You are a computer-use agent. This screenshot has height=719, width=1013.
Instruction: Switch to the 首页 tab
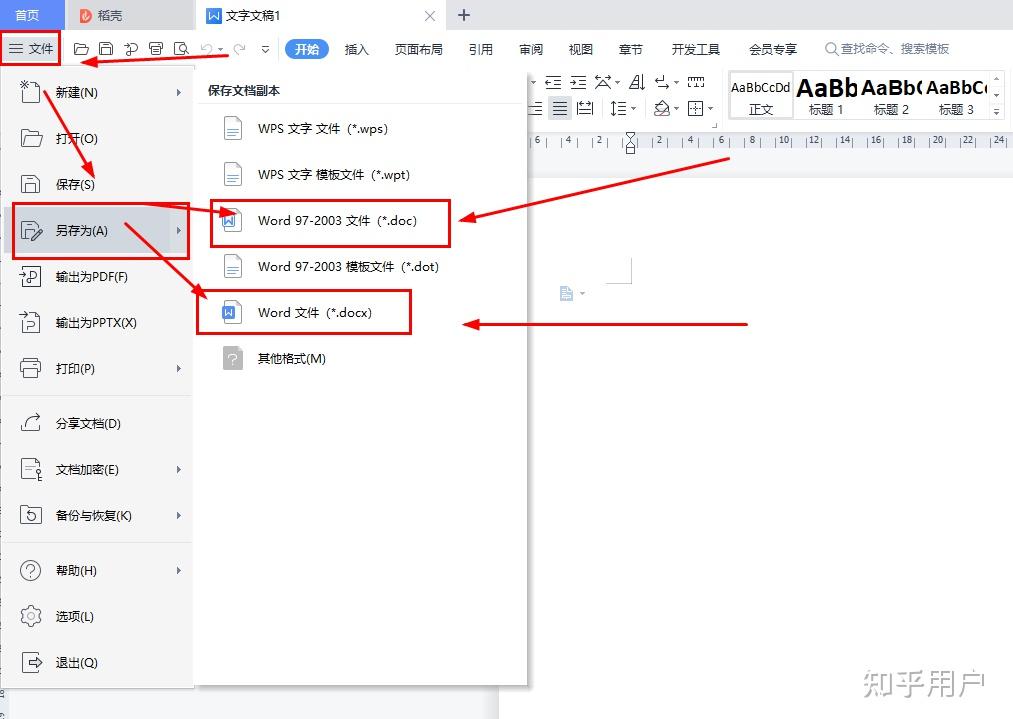30,15
